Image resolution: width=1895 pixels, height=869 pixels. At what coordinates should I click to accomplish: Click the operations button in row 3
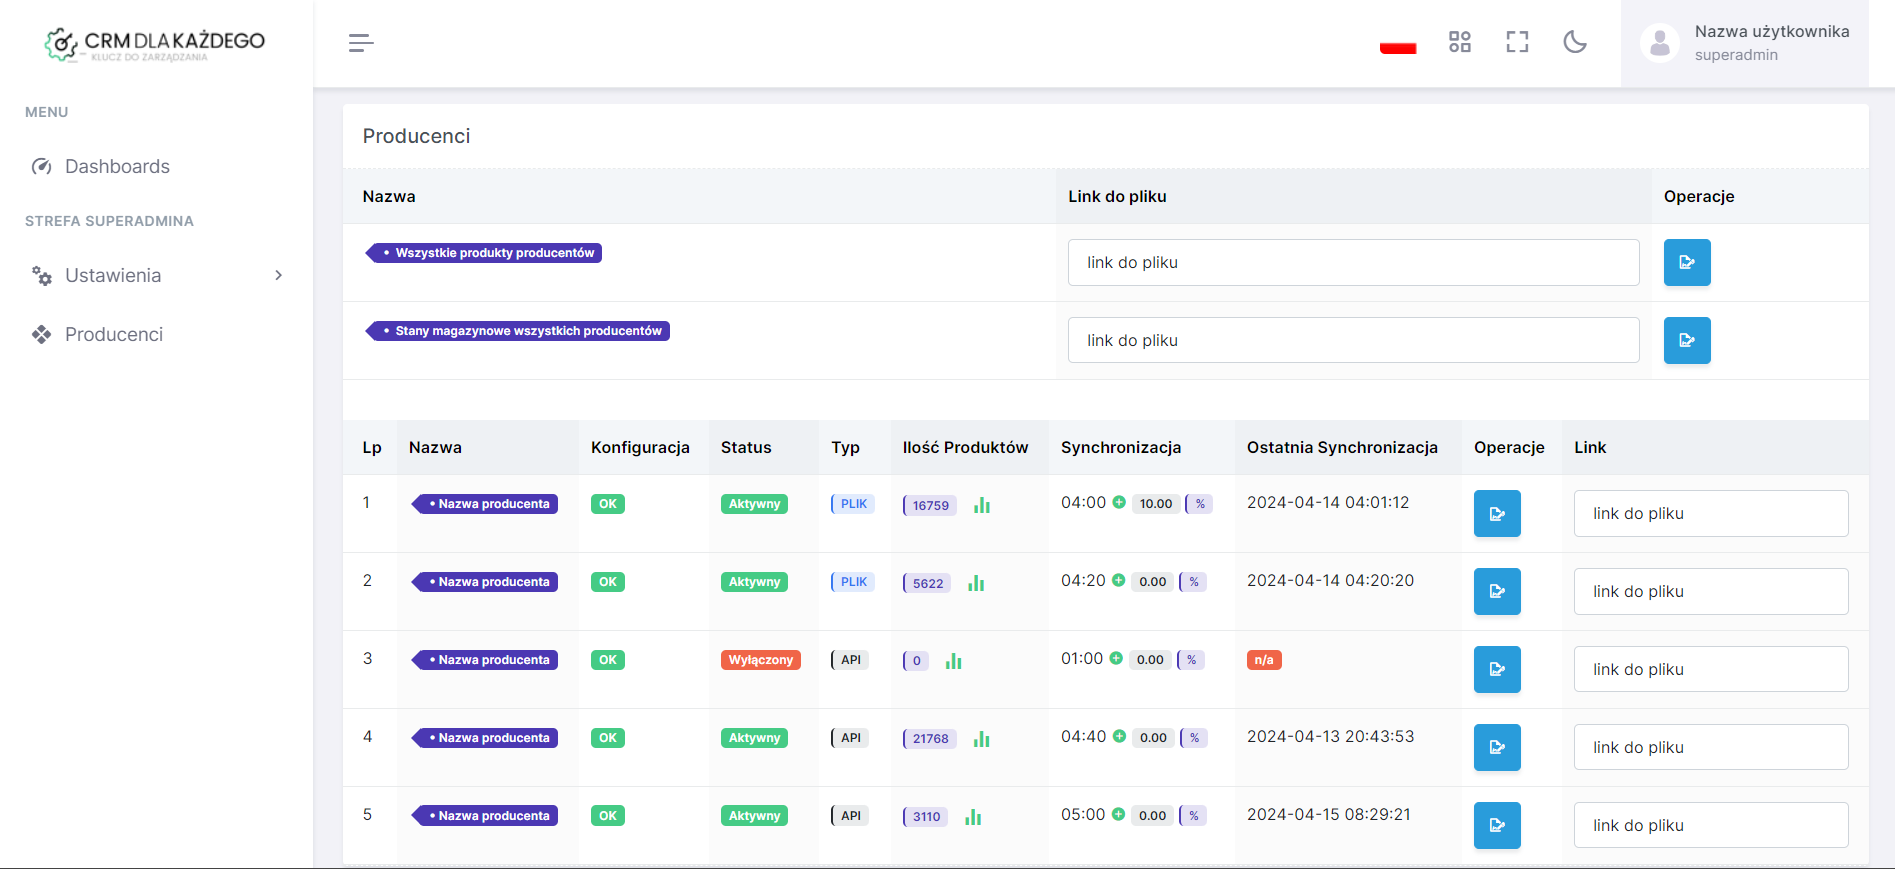tap(1496, 670)
